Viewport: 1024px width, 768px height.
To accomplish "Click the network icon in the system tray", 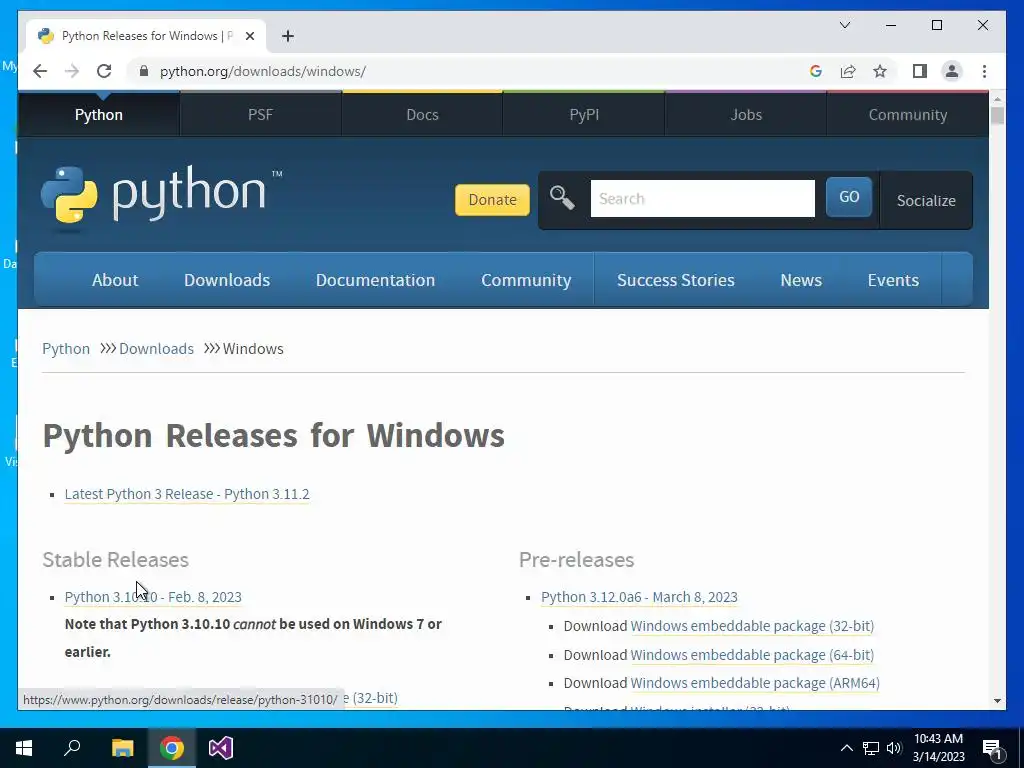I will click(871, 748).
